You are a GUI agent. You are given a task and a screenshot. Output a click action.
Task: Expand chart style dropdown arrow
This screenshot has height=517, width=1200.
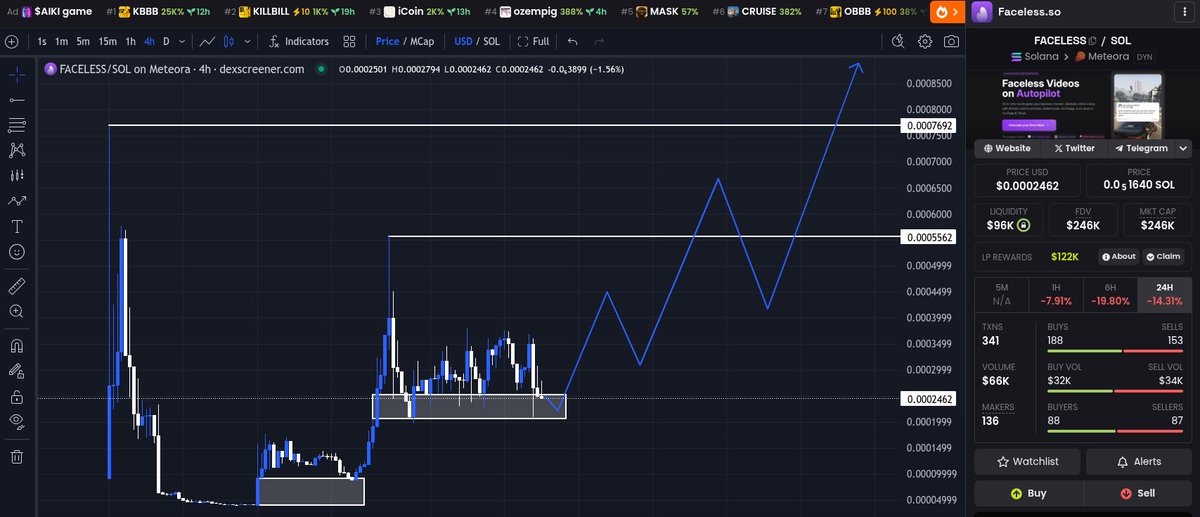[246, 41]
